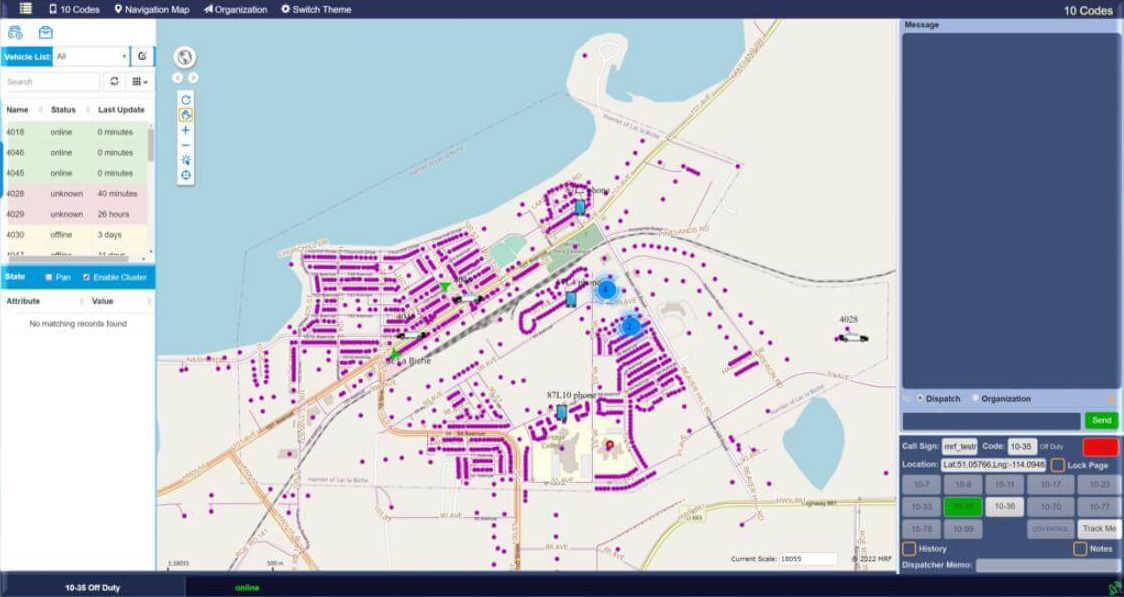Open the Navigation Map menu

151,9
